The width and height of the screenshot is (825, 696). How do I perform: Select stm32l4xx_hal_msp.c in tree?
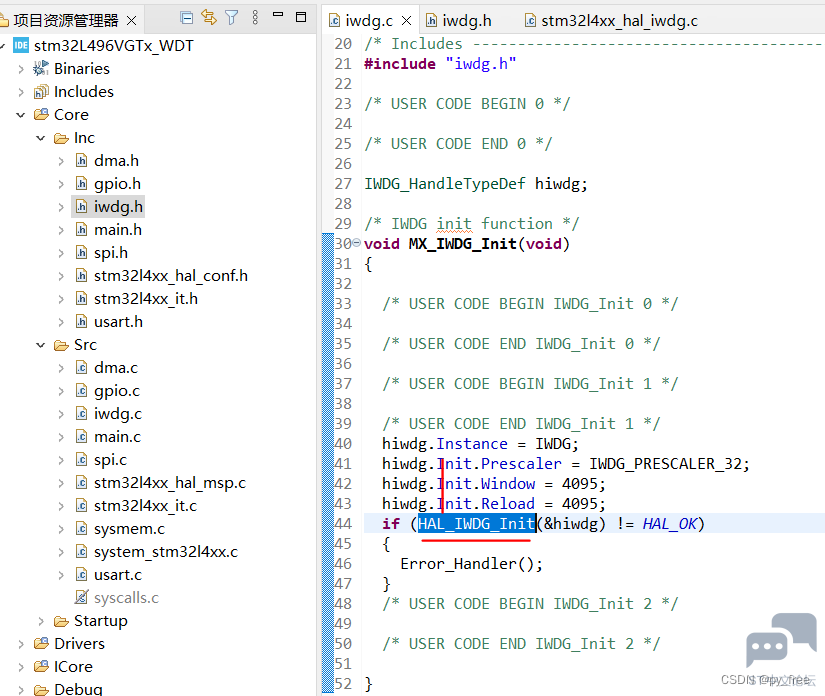click(169, 483)
